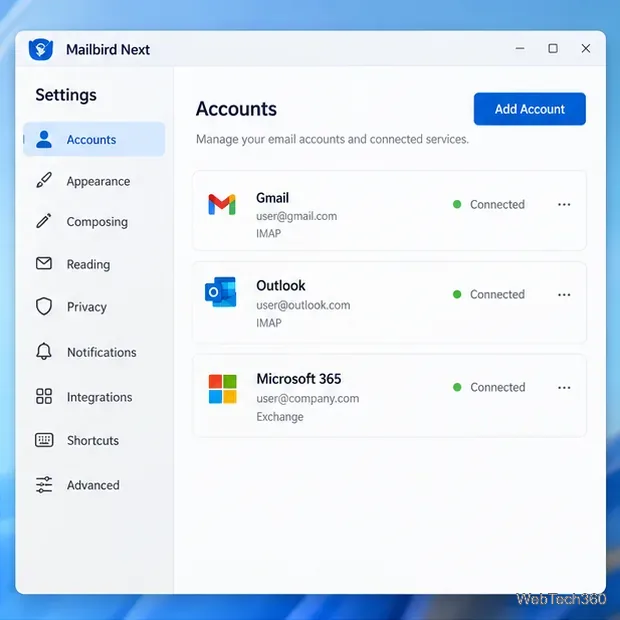Viewport: 620px width, 620px height.
Task: Go to Composing settings
Action: point(94,222)
